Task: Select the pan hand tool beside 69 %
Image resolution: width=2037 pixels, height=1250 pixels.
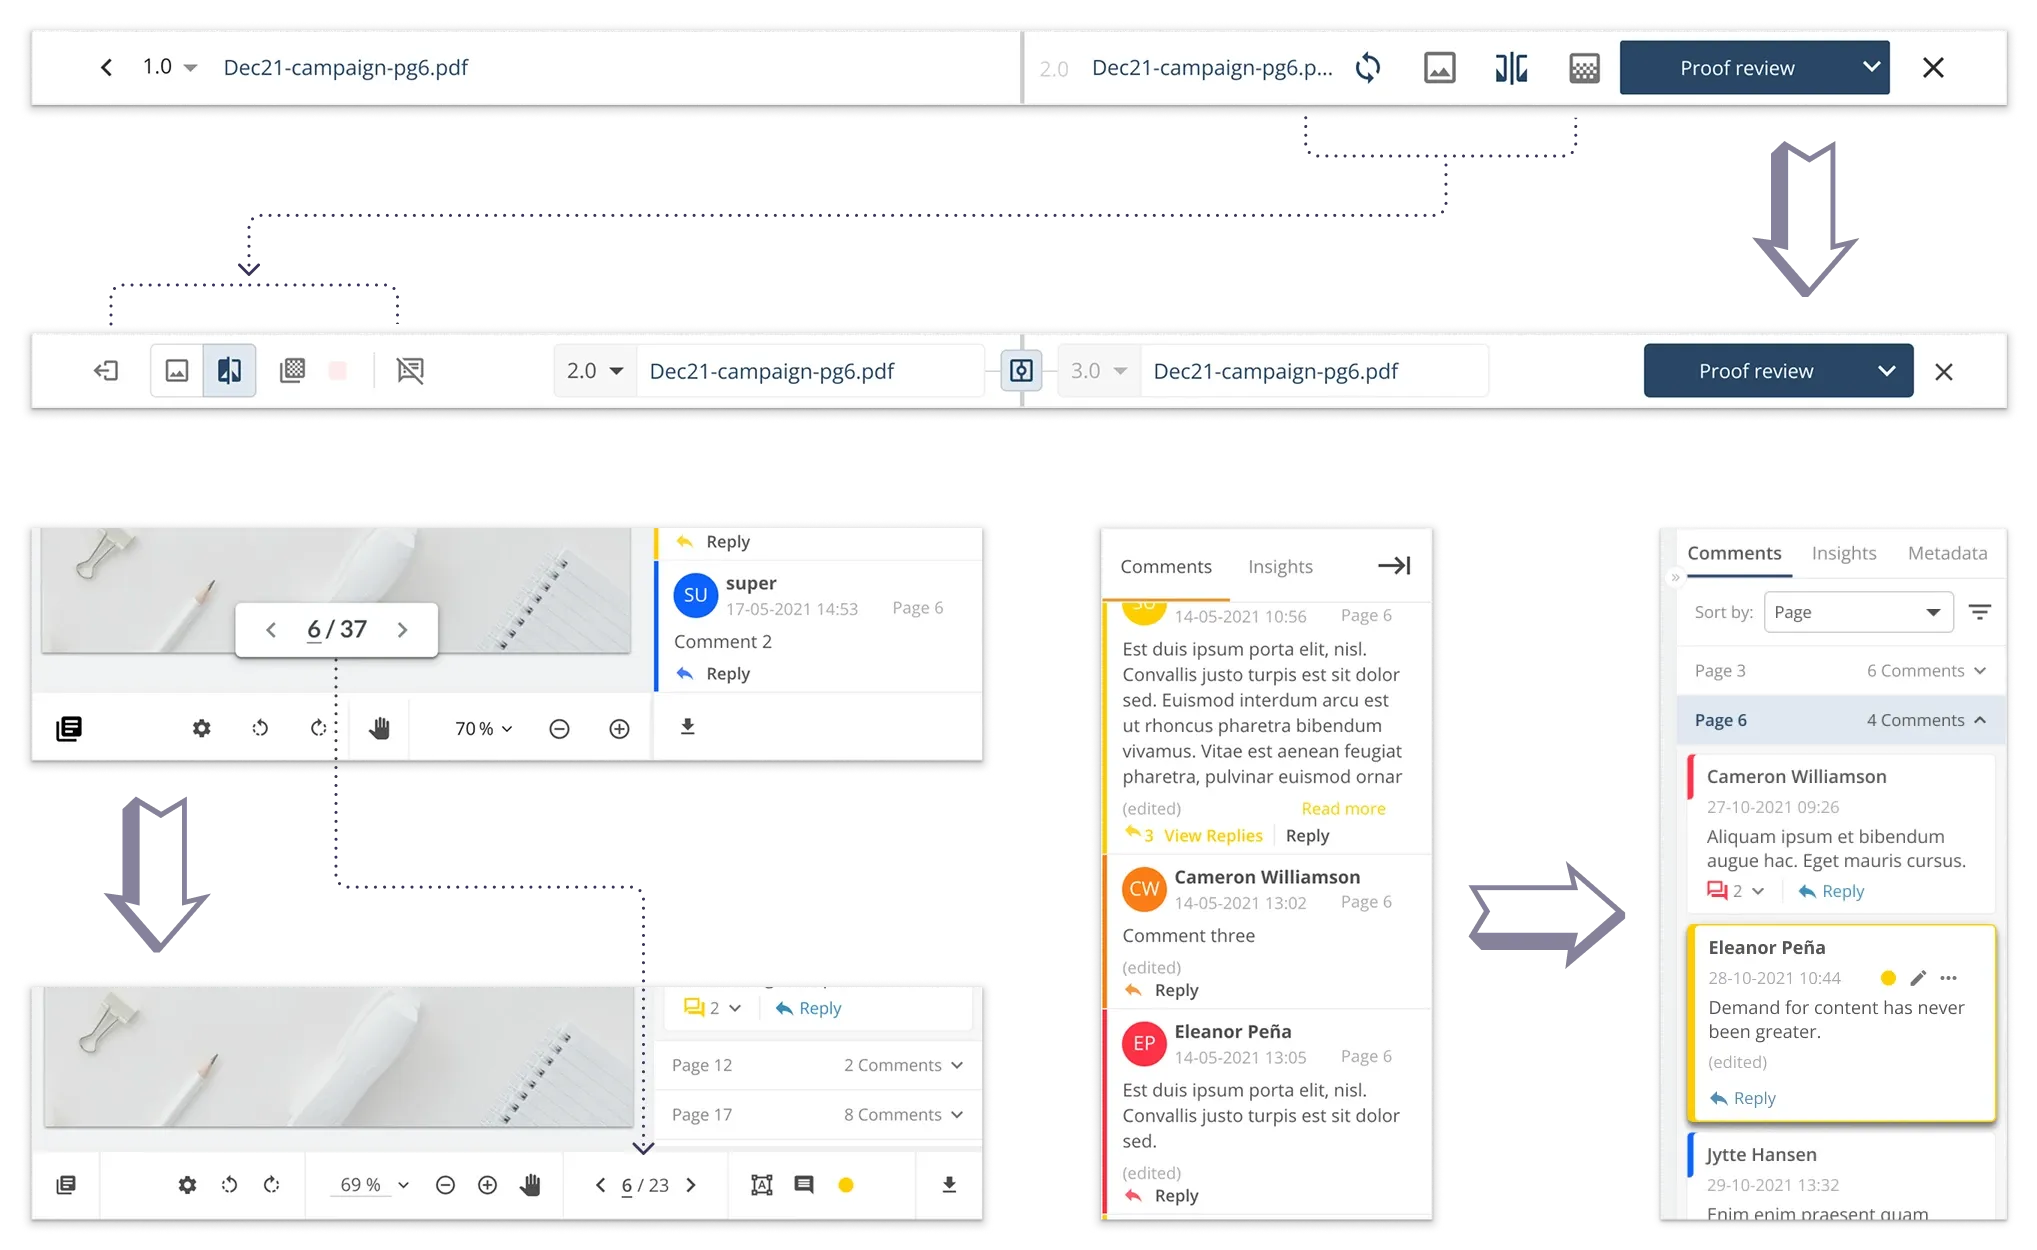Action: pyautogui.click(x=530, y=1185)
